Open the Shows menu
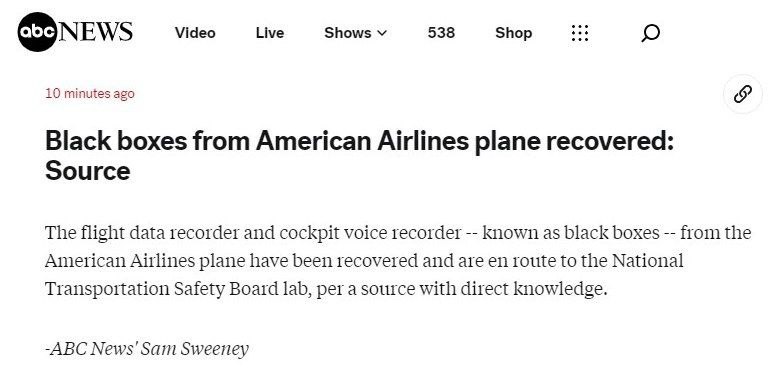Screen dimensions: 771x387 [356, 33]
